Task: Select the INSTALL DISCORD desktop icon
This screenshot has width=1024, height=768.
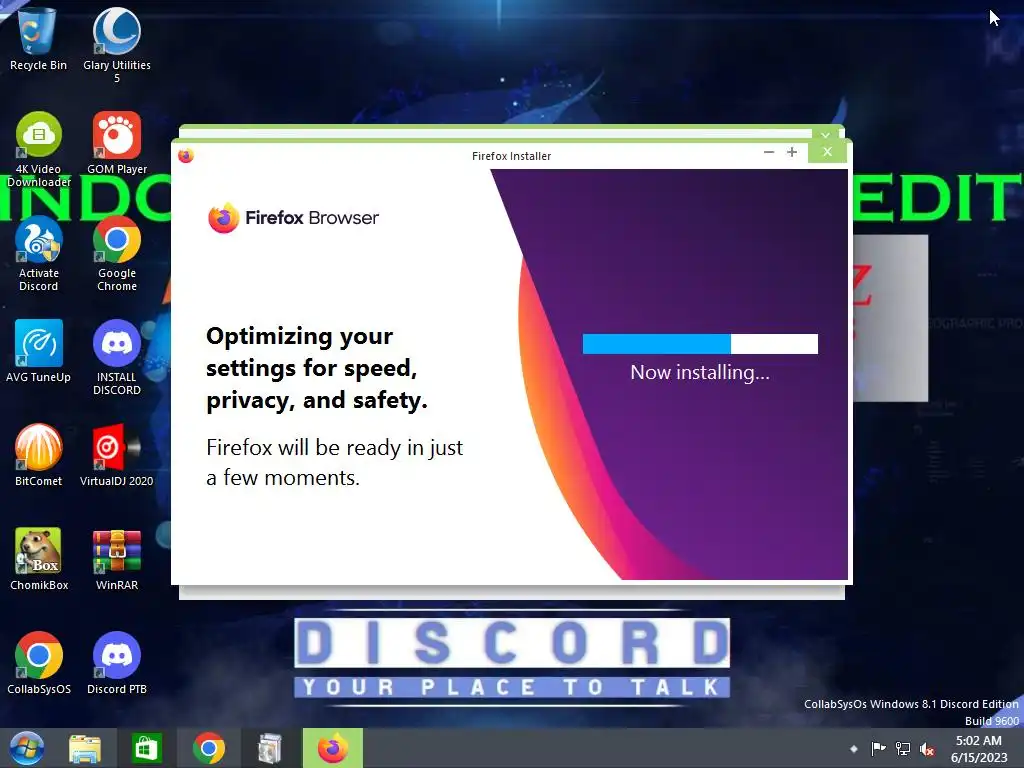Action: coord(117,357)
